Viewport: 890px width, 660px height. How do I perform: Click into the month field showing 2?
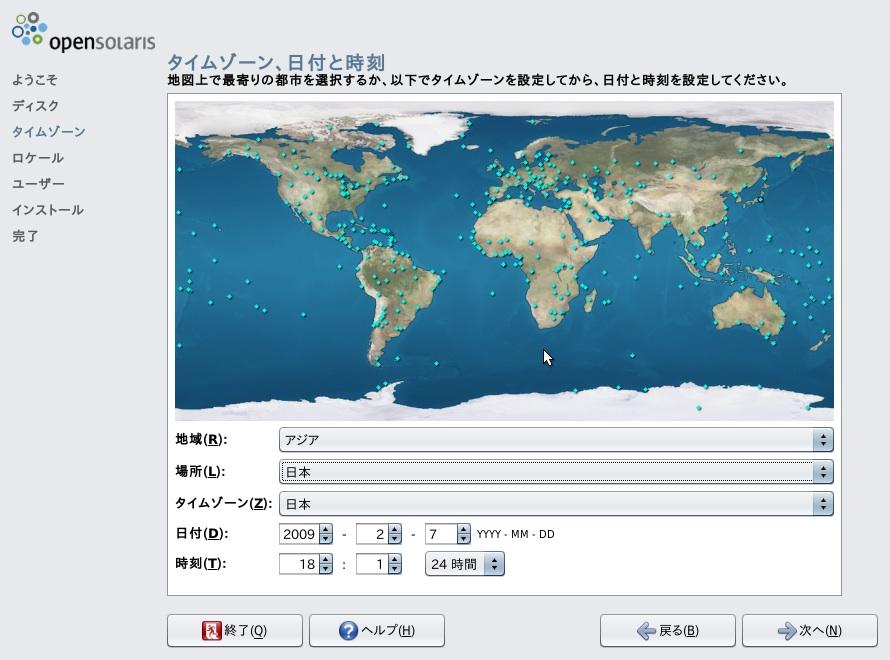pyautogui.click(x=372, y=534)
